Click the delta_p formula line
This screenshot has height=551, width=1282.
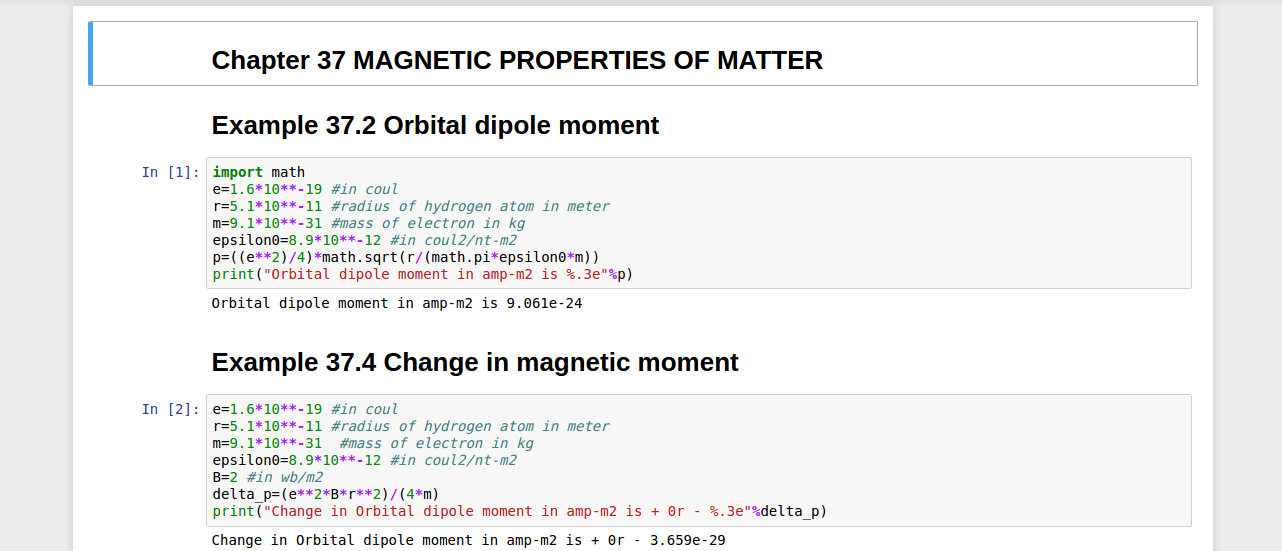(325, 494)
